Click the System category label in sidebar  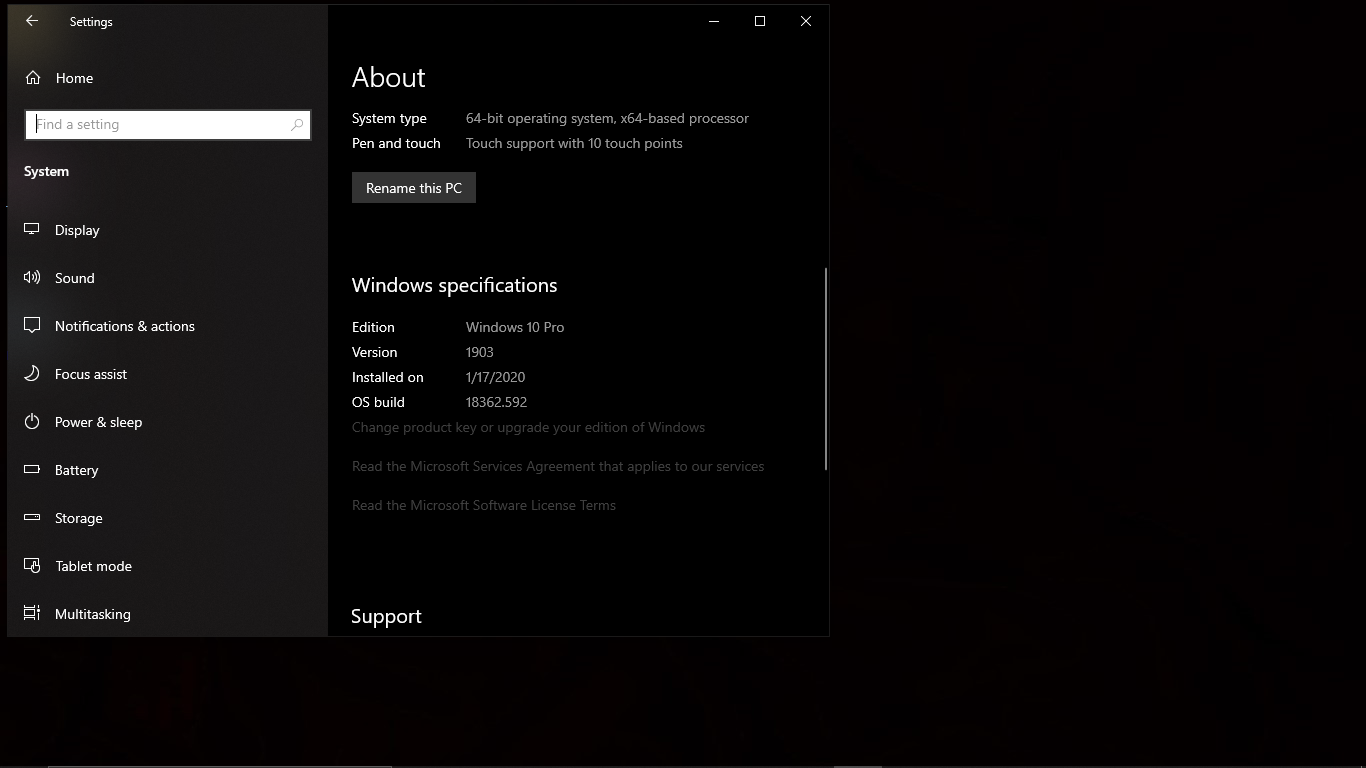click(47, 171)
